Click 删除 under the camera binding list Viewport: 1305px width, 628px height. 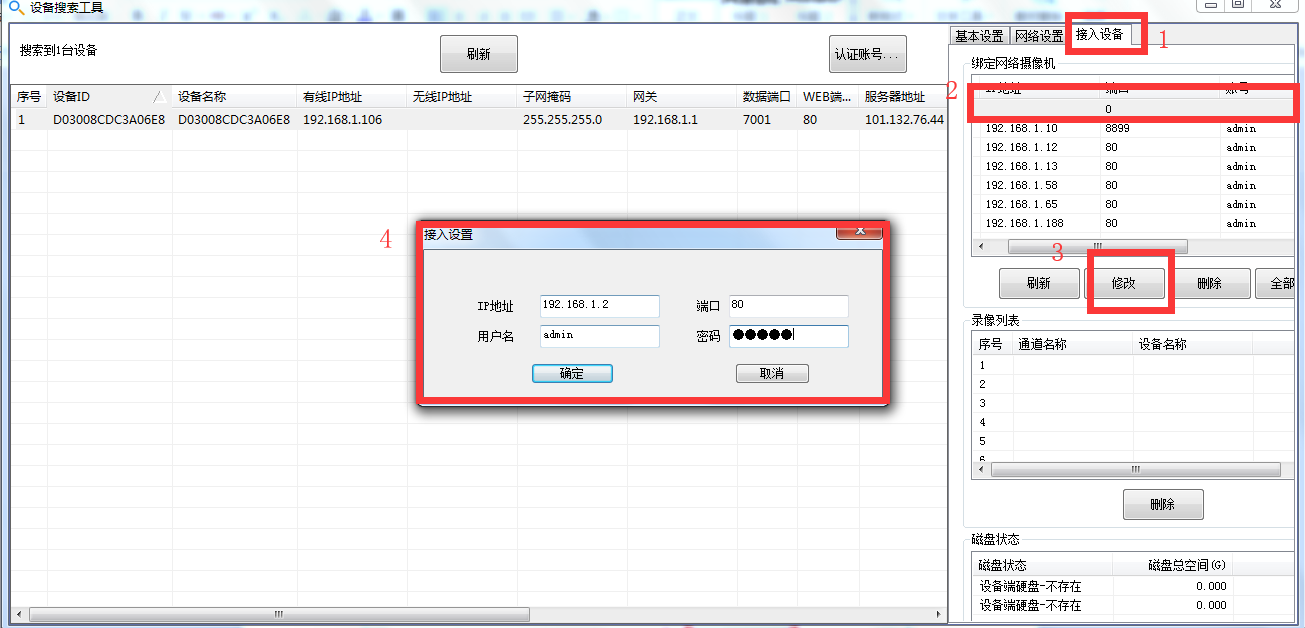[x=1210, y=283]
